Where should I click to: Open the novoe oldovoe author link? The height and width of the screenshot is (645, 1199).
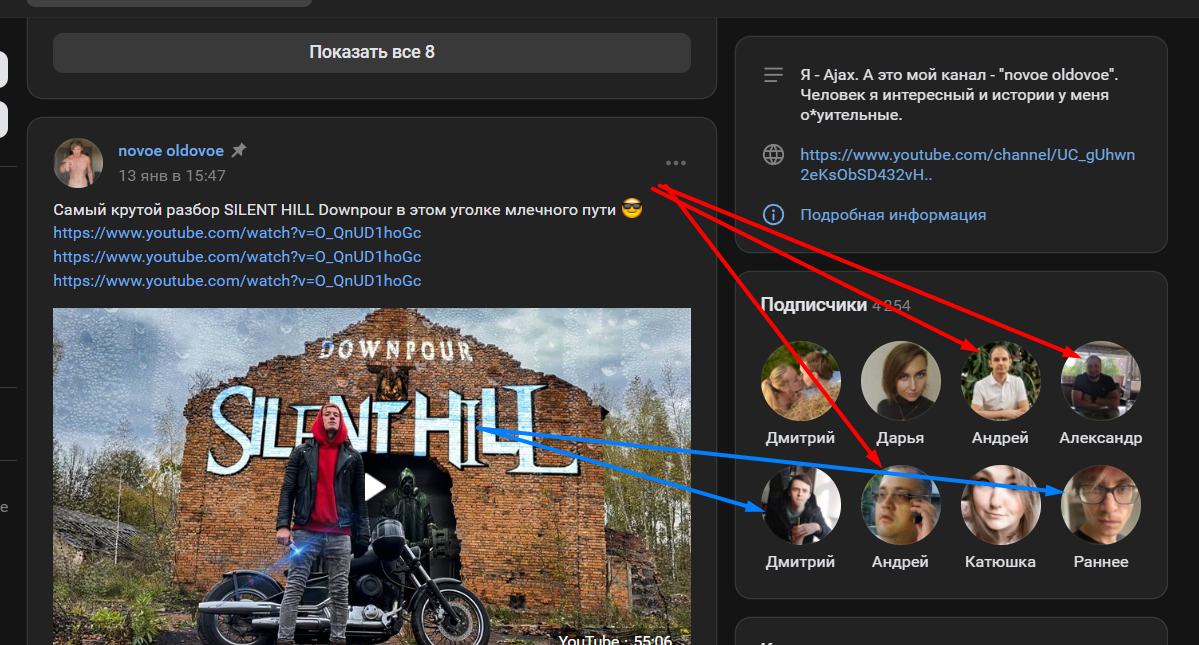(x=171, y=151)
